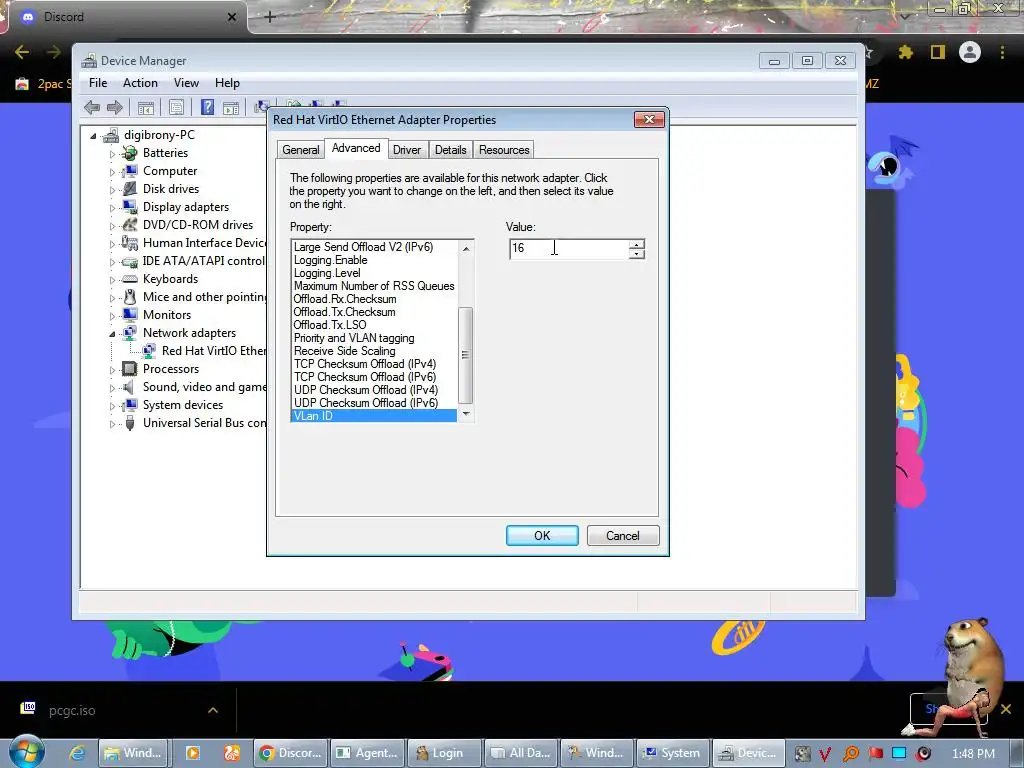Click the speaker volume tray icon

click(x=923, y=754)
